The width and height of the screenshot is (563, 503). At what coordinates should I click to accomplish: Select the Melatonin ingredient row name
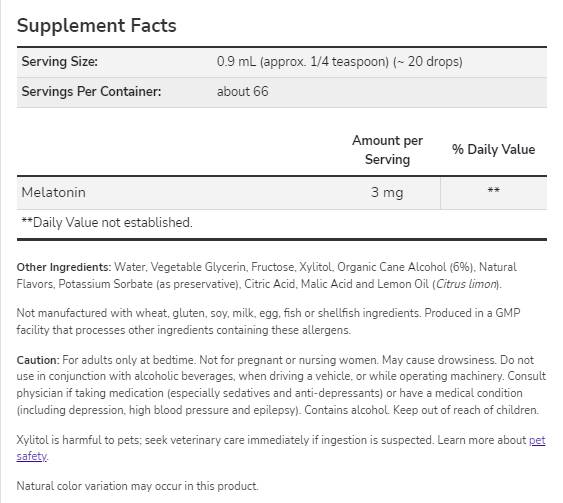pos(53,192)
